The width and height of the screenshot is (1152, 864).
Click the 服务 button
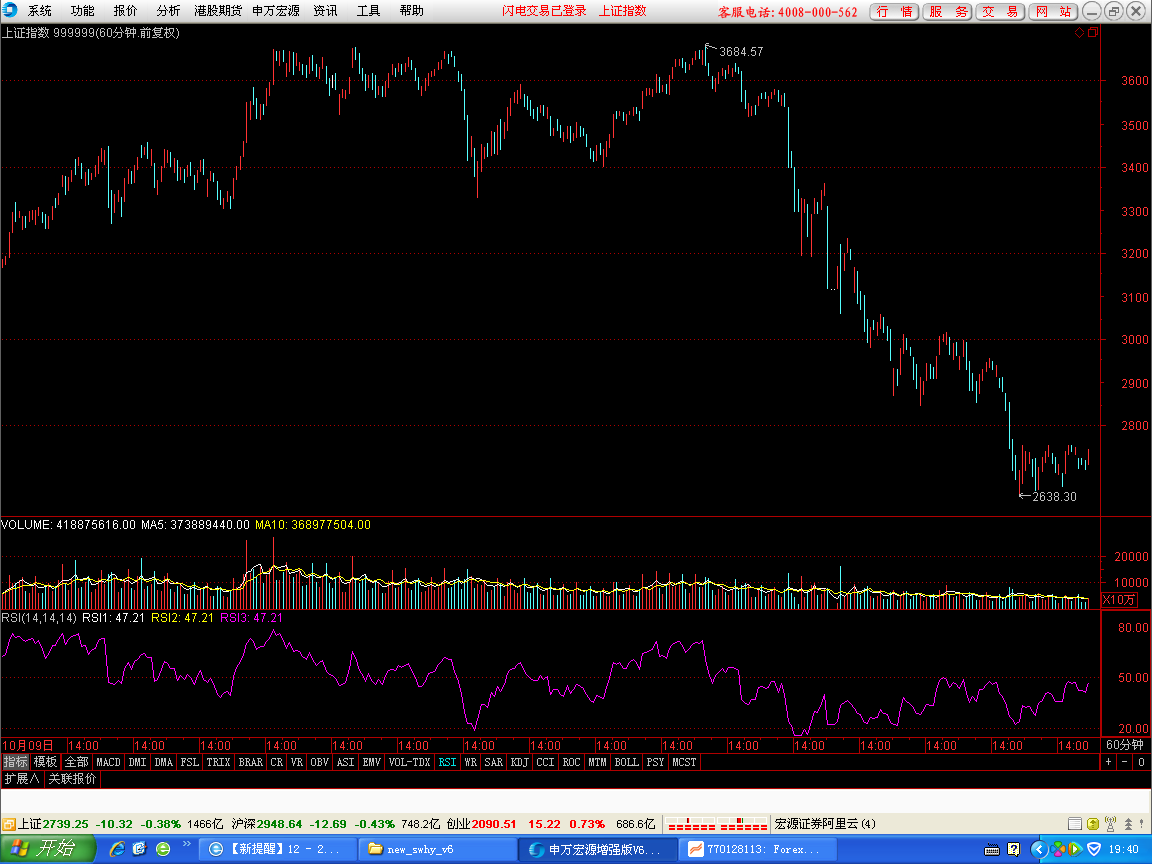pos(948,11)
